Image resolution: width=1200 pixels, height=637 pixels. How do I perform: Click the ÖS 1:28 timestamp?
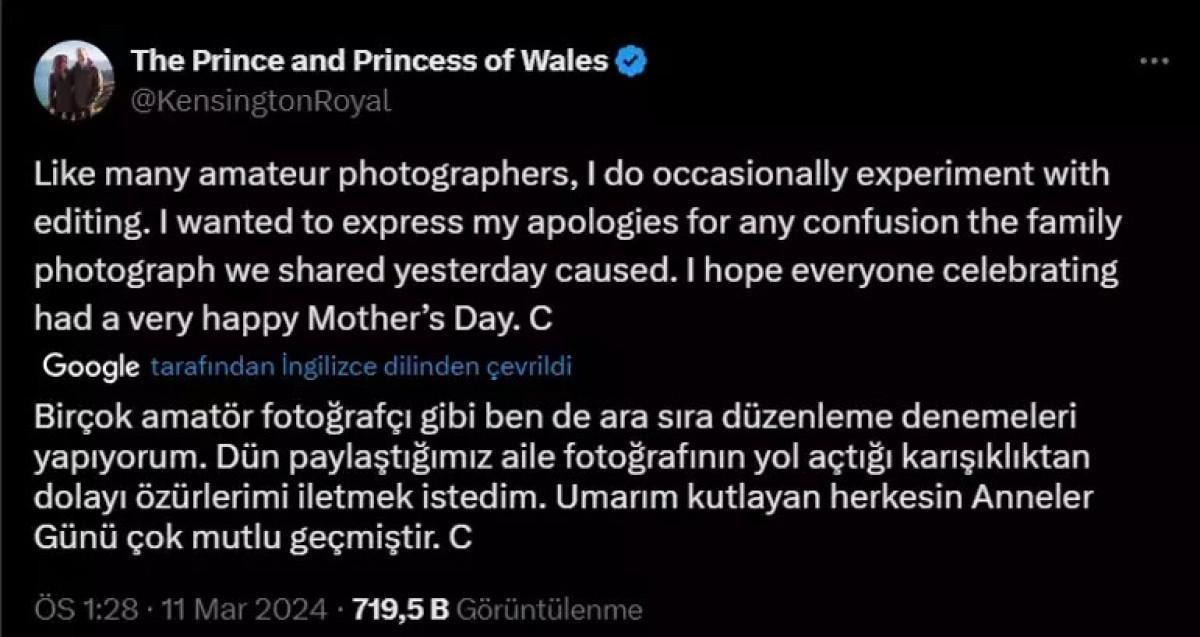coord(86,609)
